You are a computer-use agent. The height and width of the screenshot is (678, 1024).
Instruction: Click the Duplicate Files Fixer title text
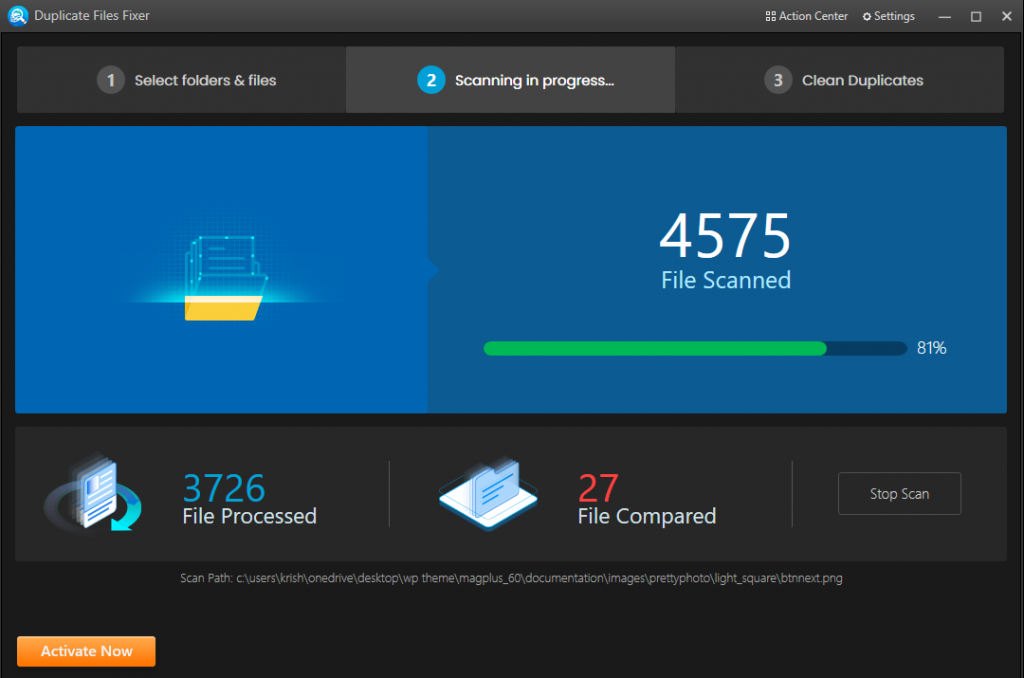click(x=91, y=16)
